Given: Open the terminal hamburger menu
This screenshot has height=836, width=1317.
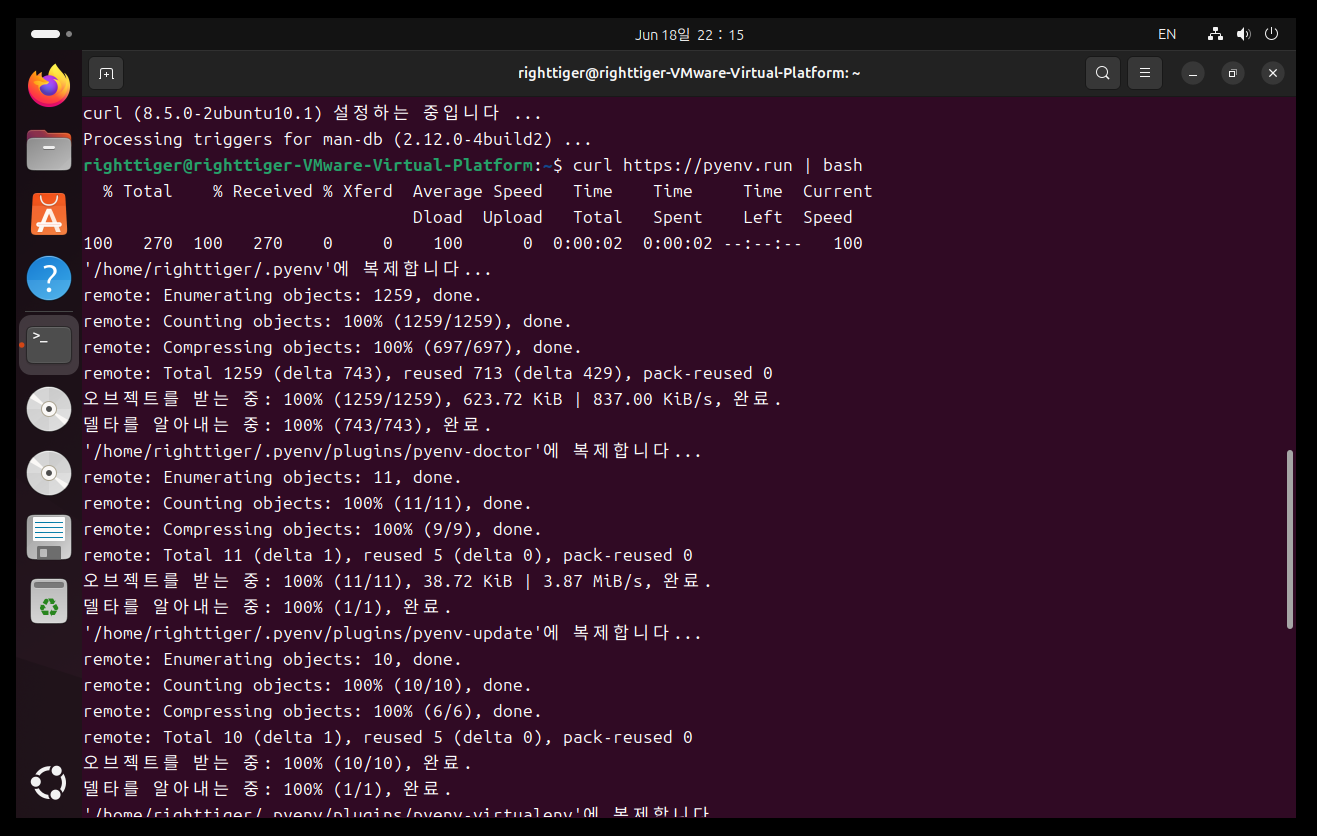Looking at the screenshot, I should coord(1144,73).
